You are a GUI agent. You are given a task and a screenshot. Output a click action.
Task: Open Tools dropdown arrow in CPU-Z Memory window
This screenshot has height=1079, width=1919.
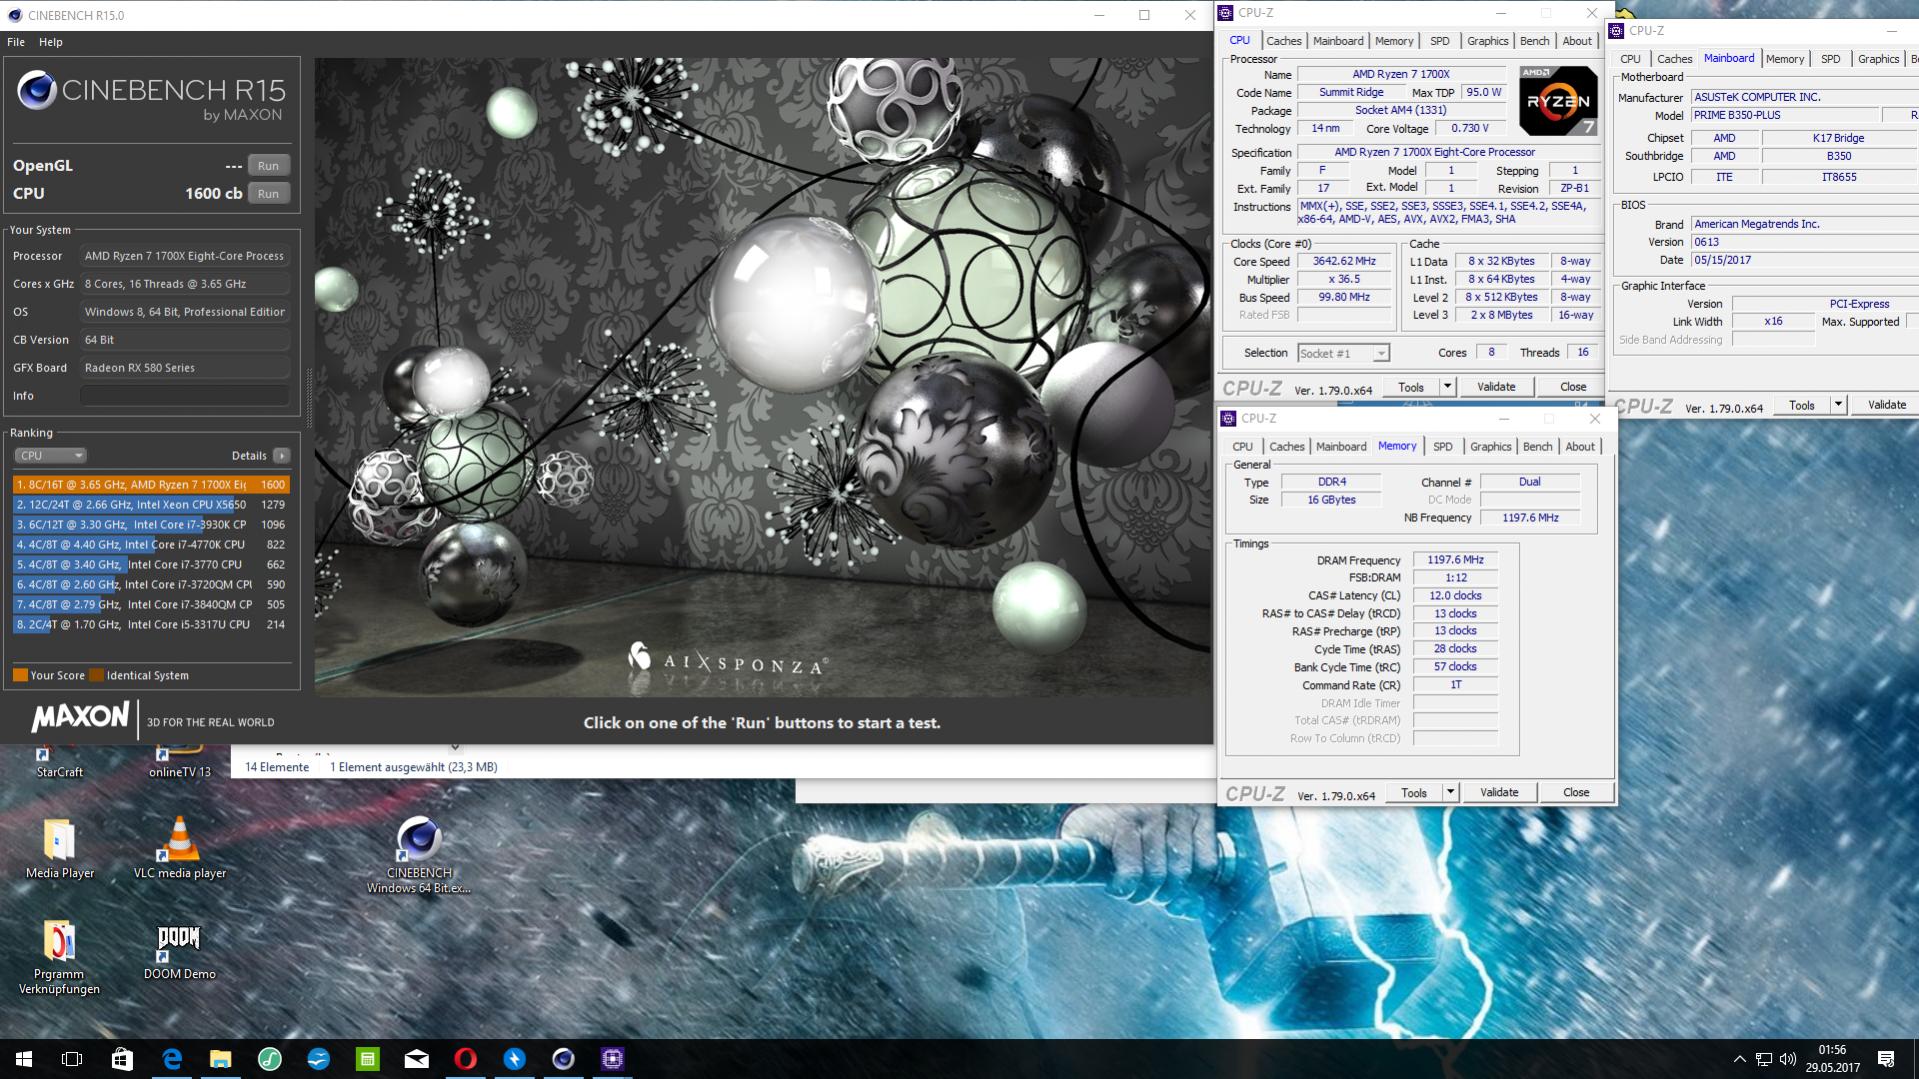pyautogui.click(x=1449, y=793)
